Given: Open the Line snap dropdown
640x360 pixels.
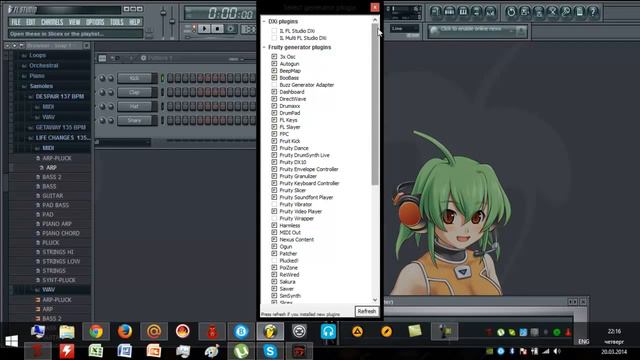Looking at the screenshot, I should 404,29.
